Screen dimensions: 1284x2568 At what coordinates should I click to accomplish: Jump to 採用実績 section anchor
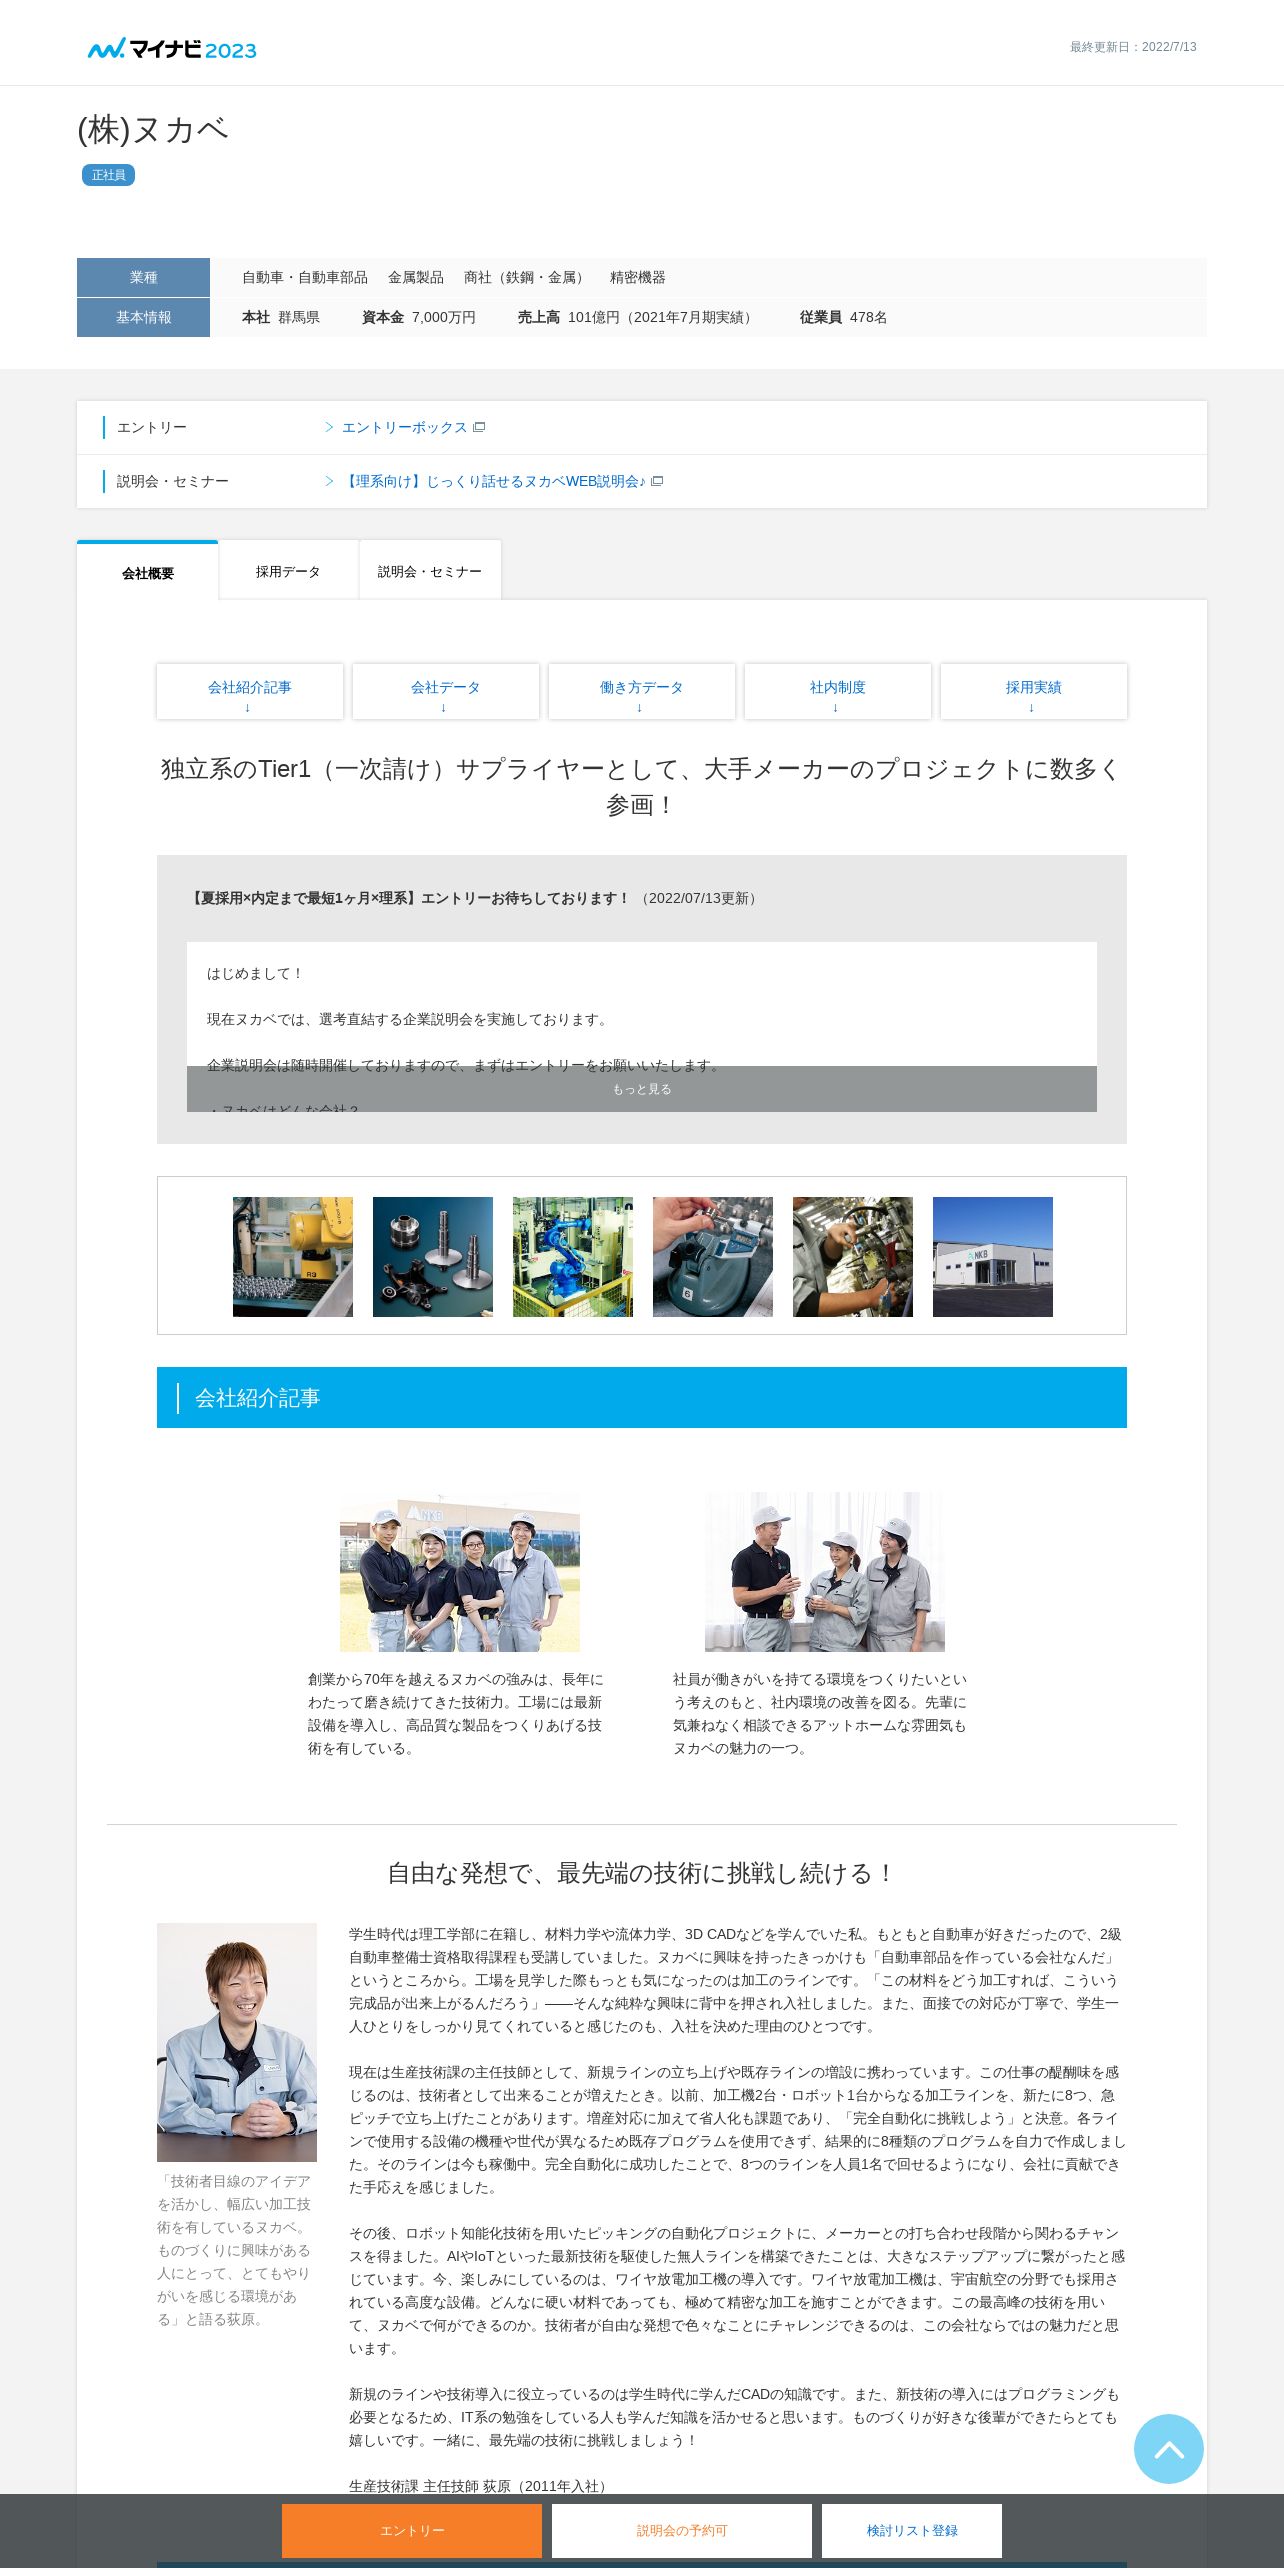pos(1034,691)
